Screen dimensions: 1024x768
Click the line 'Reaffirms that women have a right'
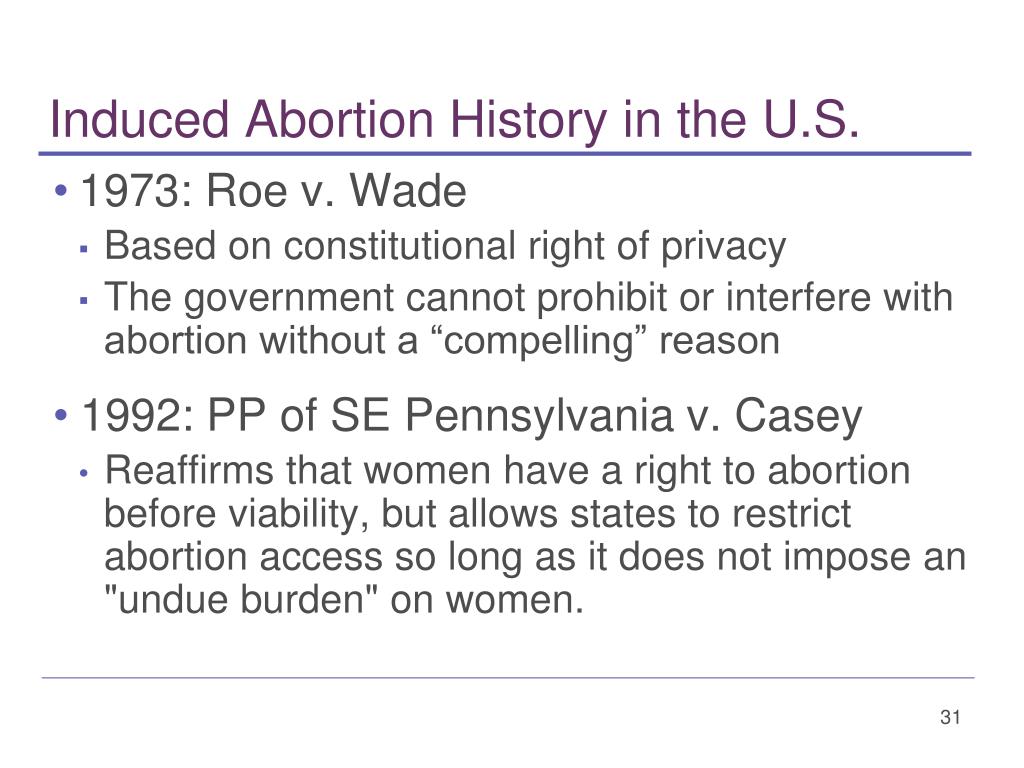[507, 471]
